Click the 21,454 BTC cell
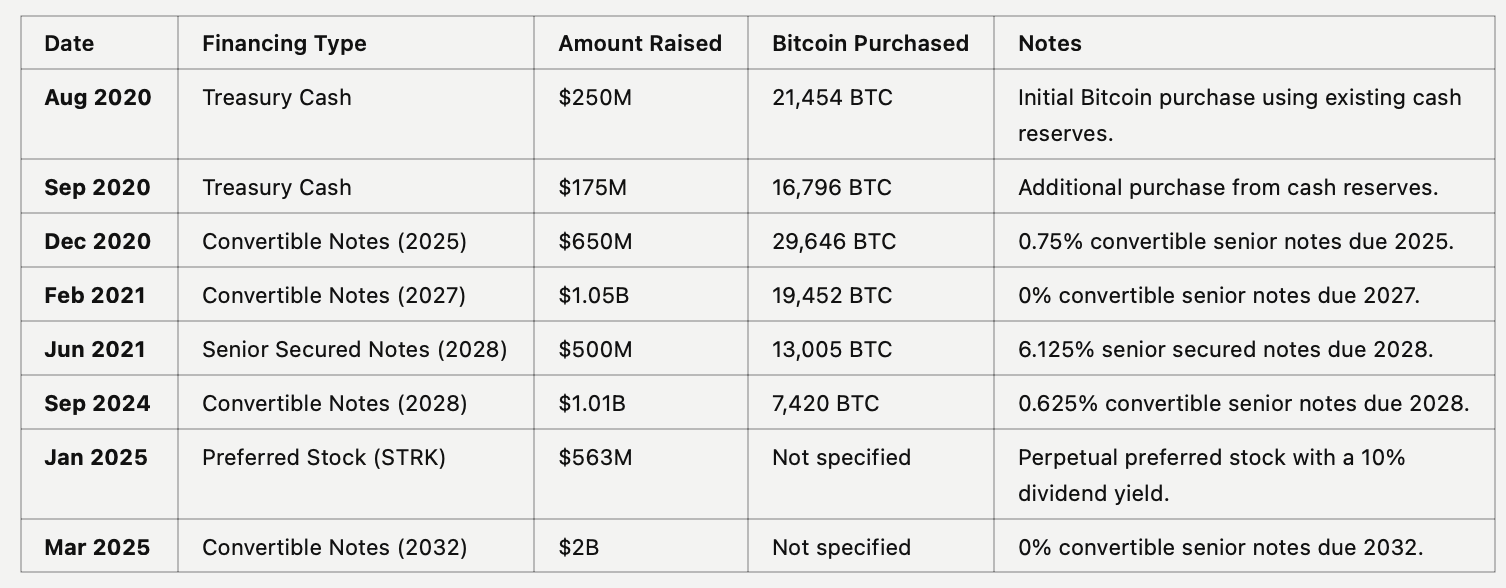The width and height of the screenshot is (1506, 588). [832, 98]
